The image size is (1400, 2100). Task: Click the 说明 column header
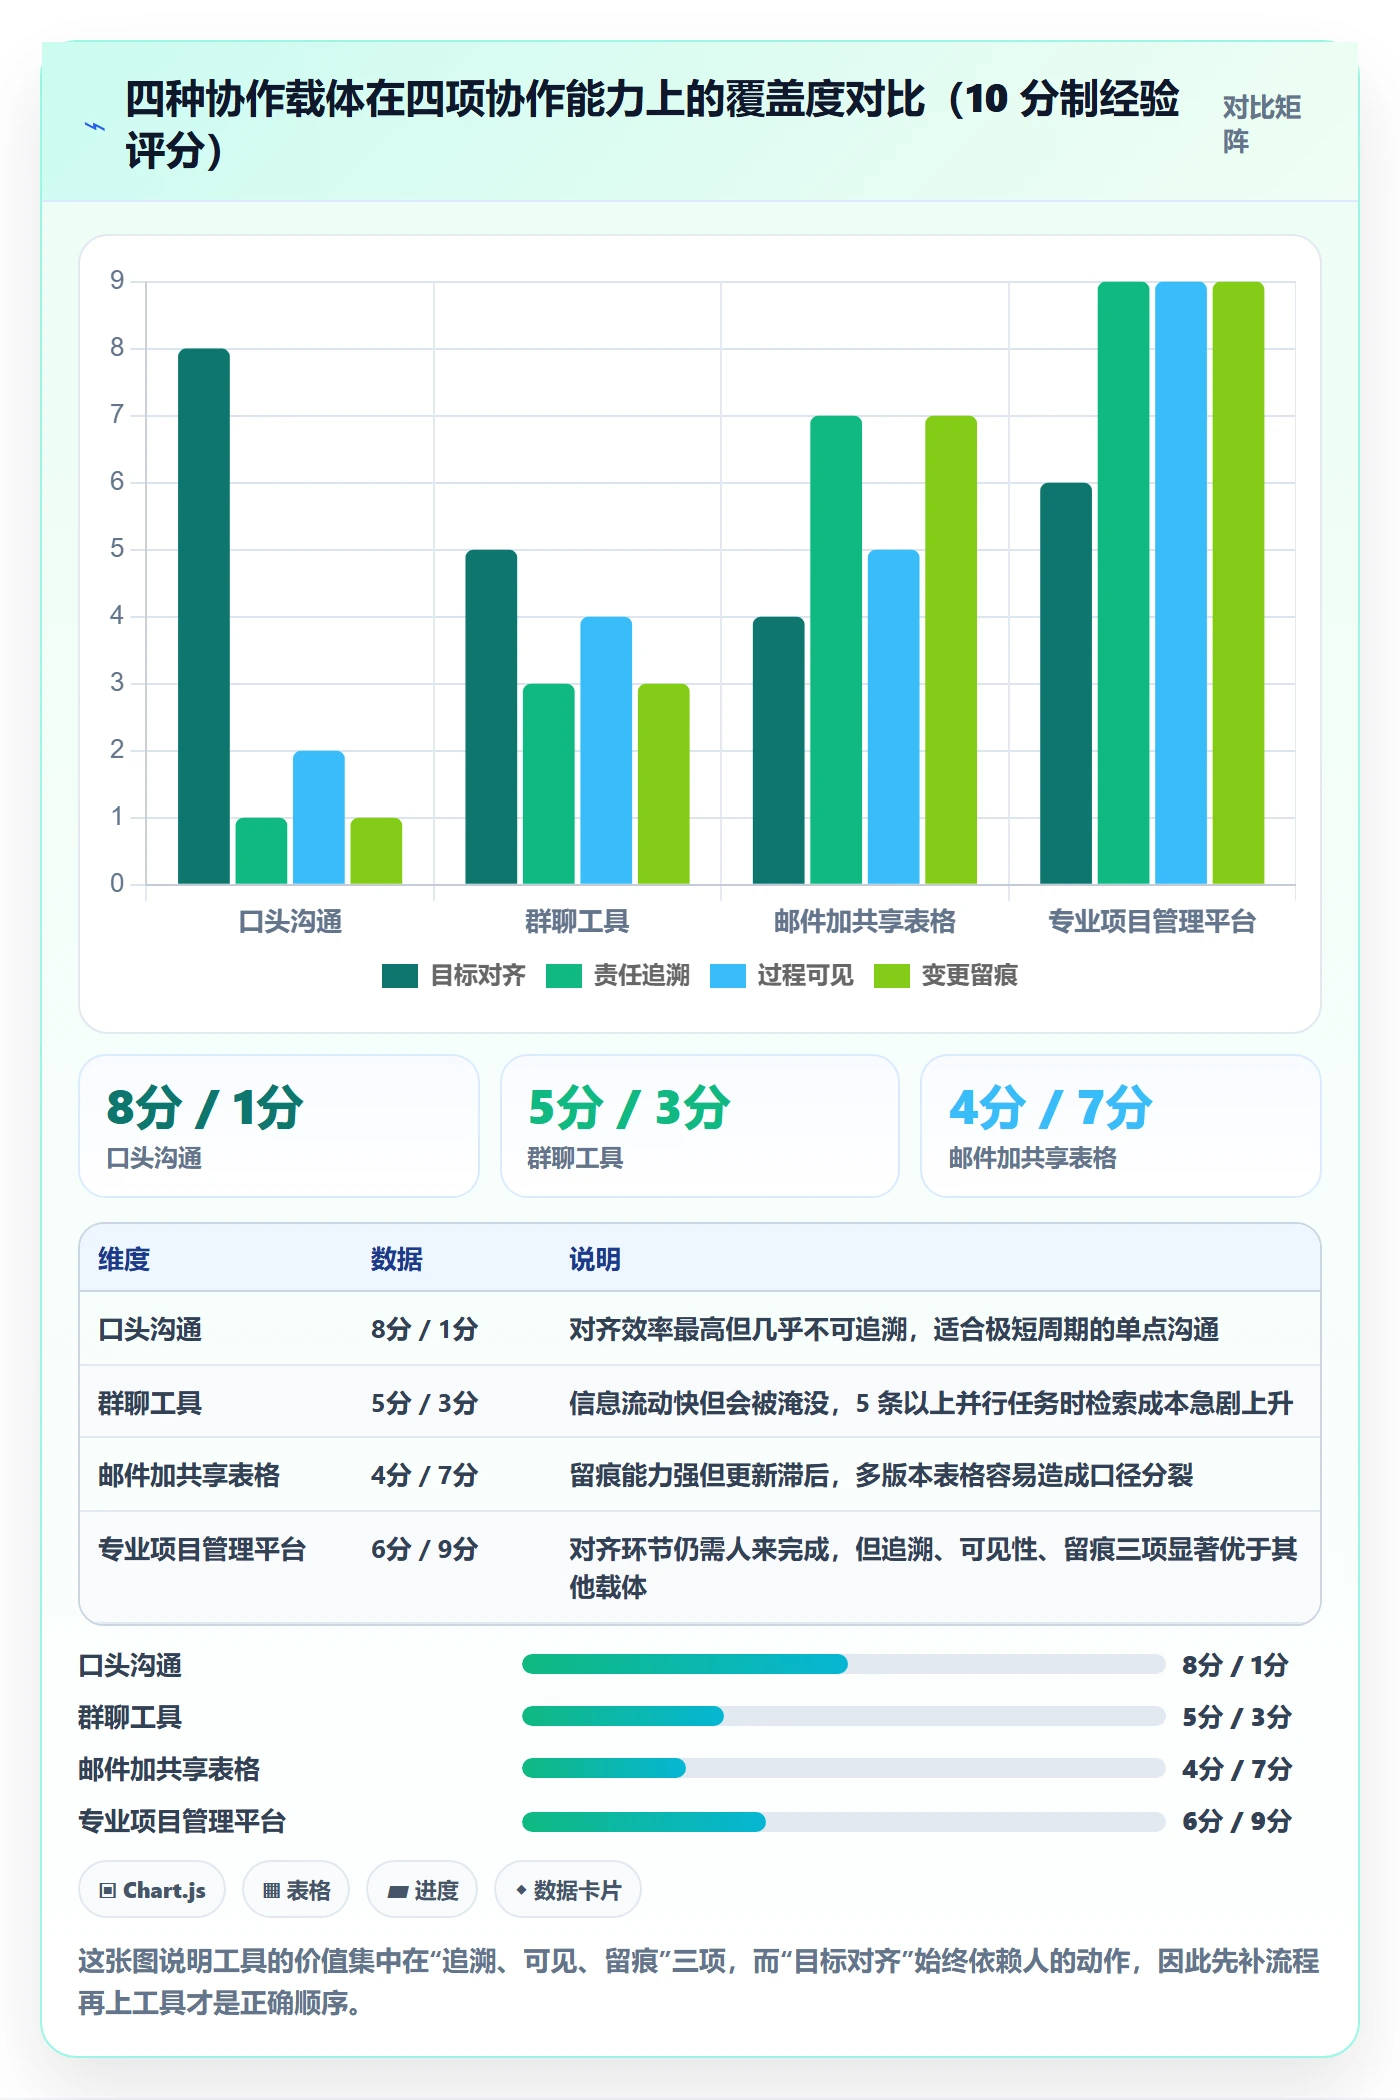pyautogui.click(x=595, y=1259)
